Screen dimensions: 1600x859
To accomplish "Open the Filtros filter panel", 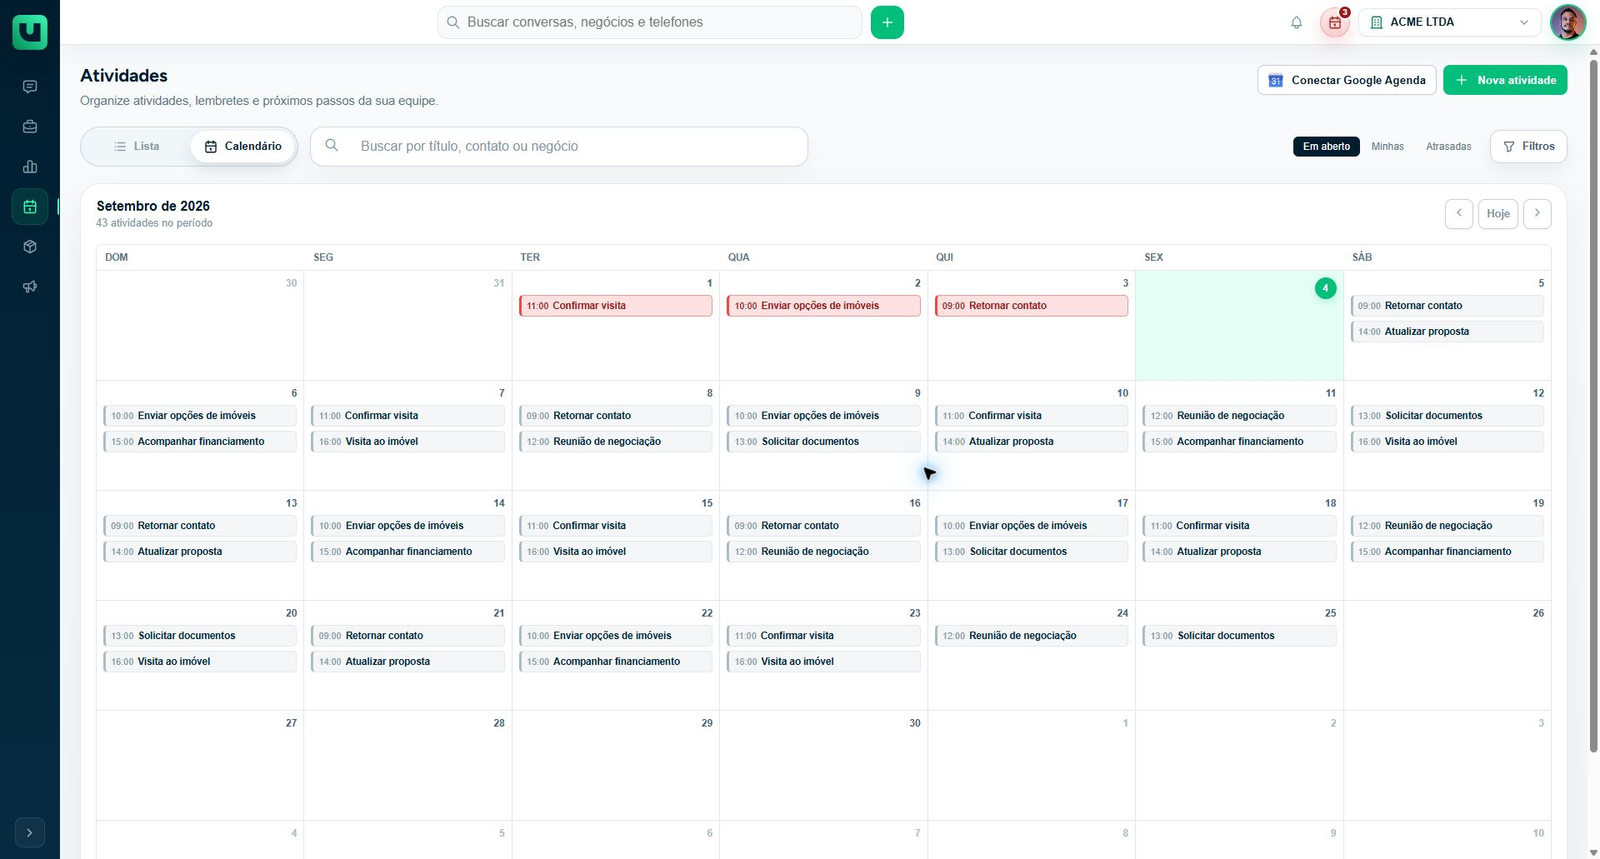I will 1529,146.
